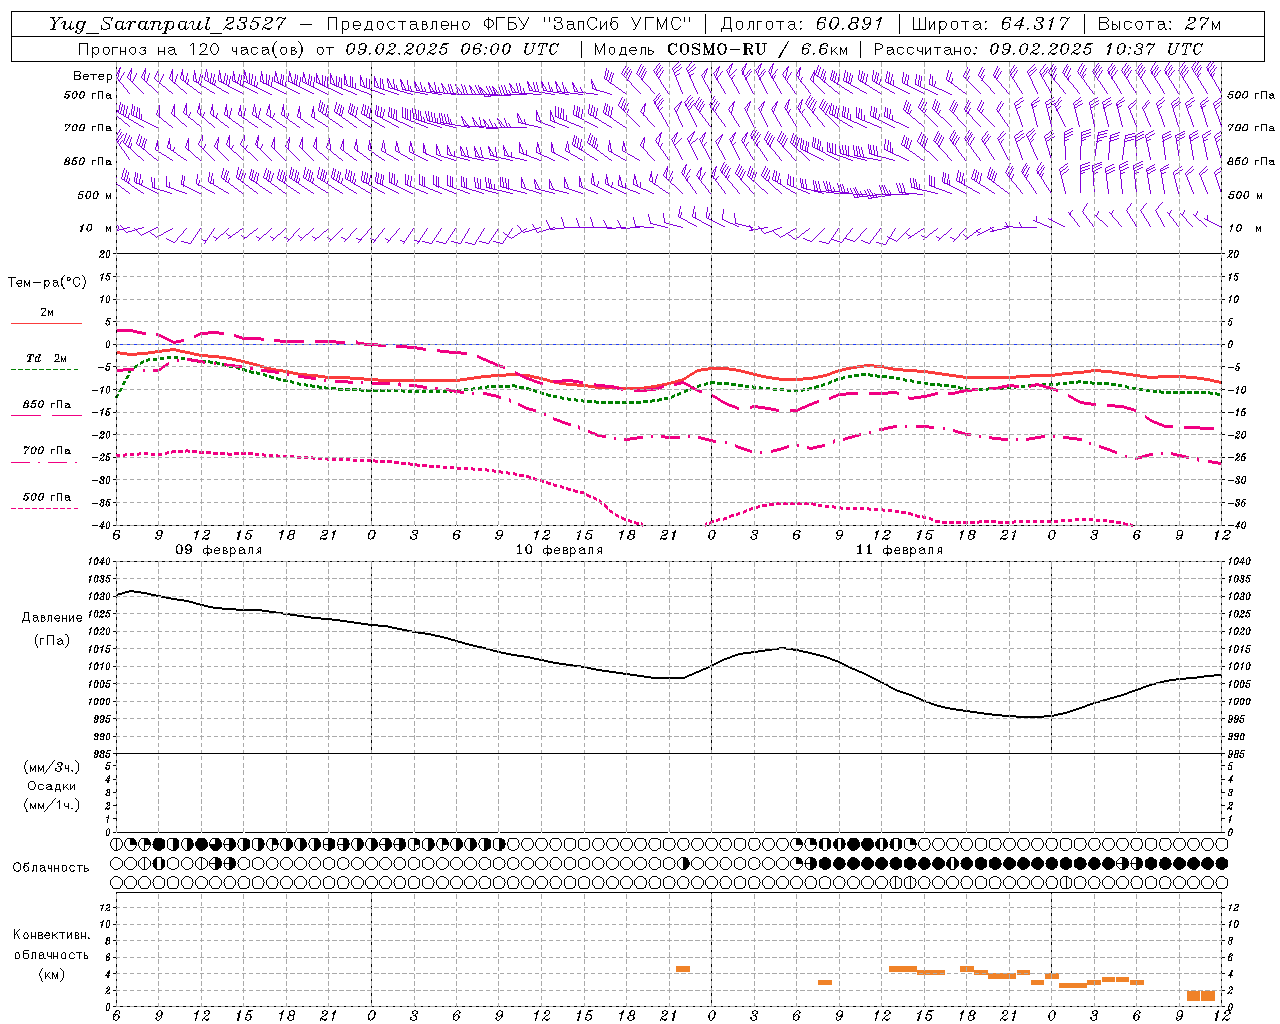The width and height of the screenshot is (1280, 1024).
Task: Click the wind '700 гПа' label on left side
Action: tap(88, 128)
